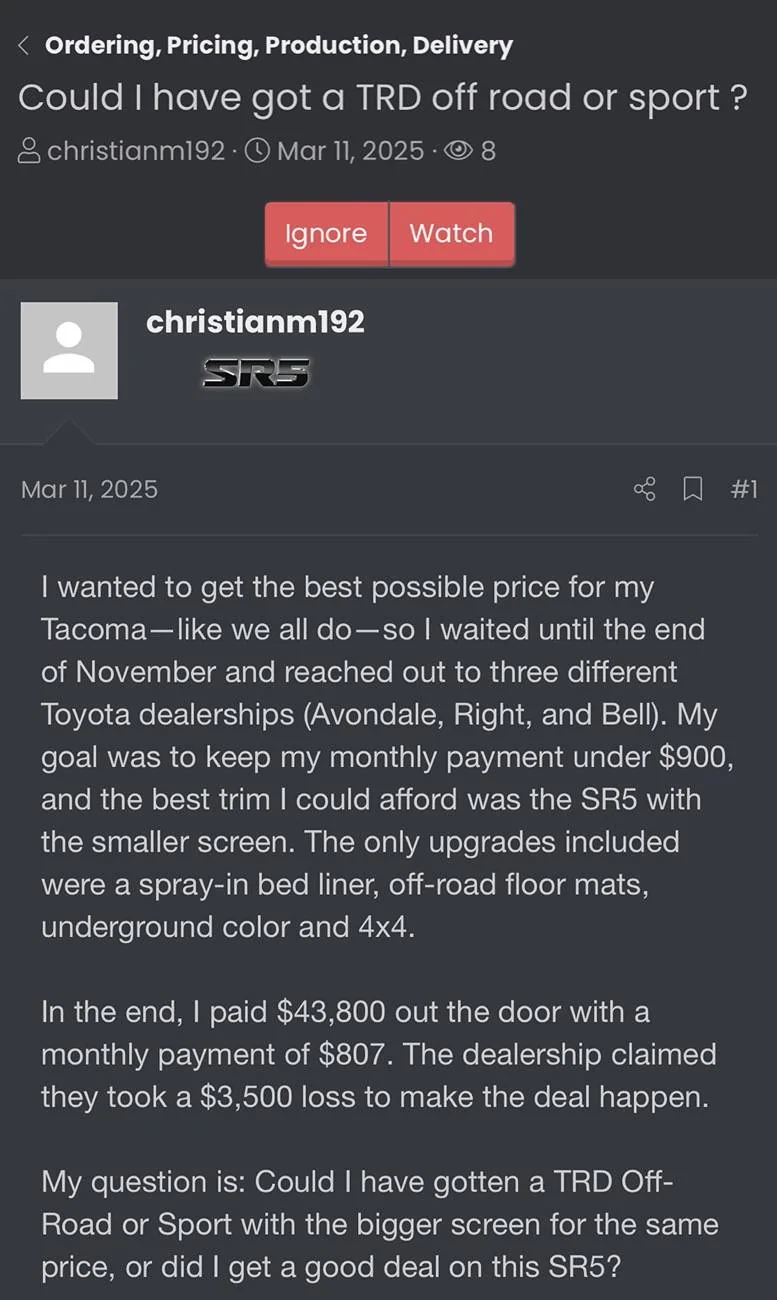Click the view count number 8

pos(488,151)
